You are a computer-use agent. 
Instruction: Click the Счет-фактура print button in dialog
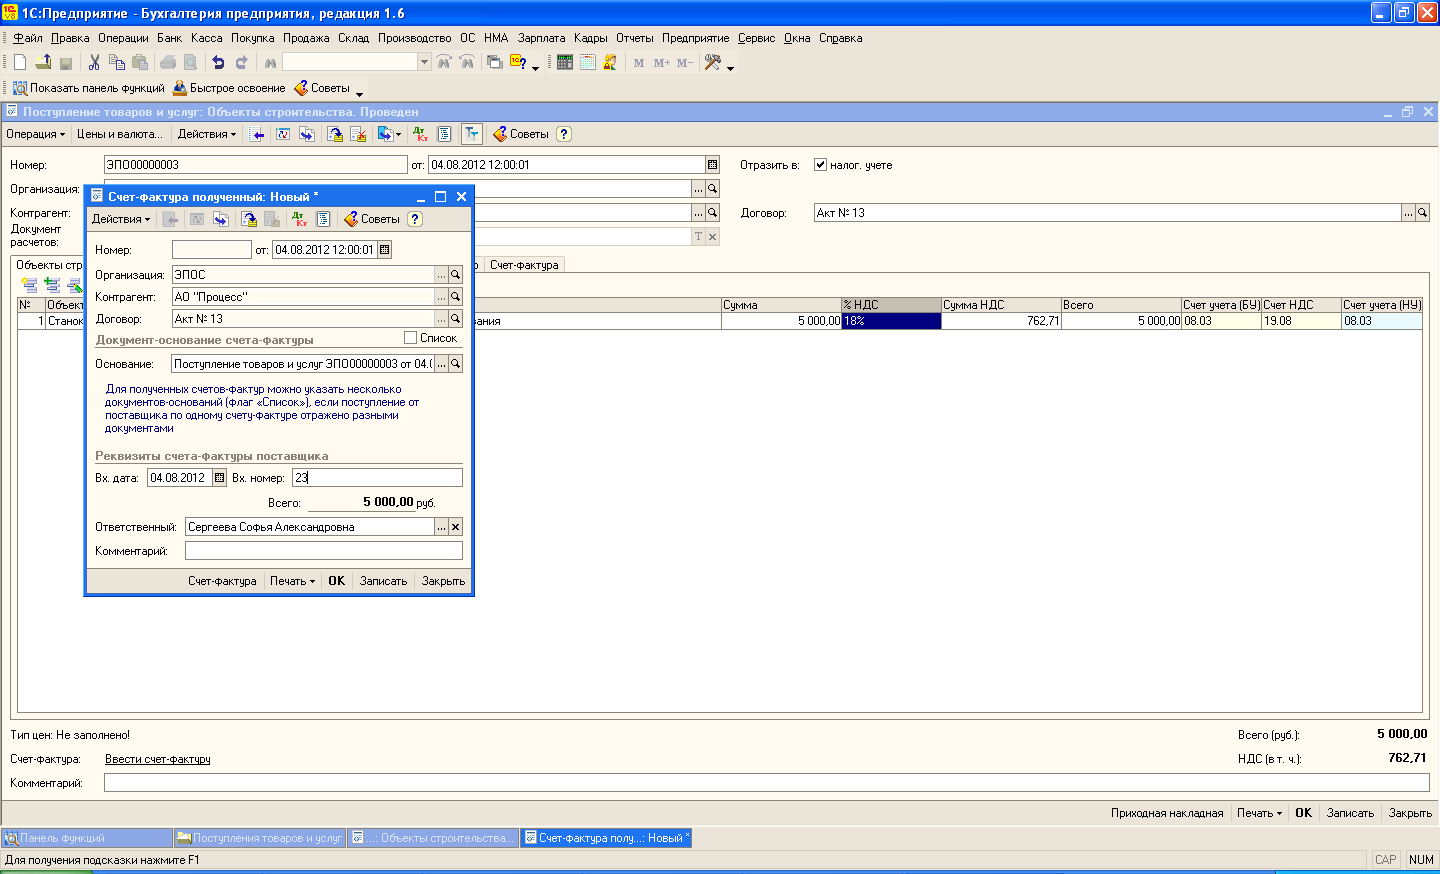pos(222,581)
